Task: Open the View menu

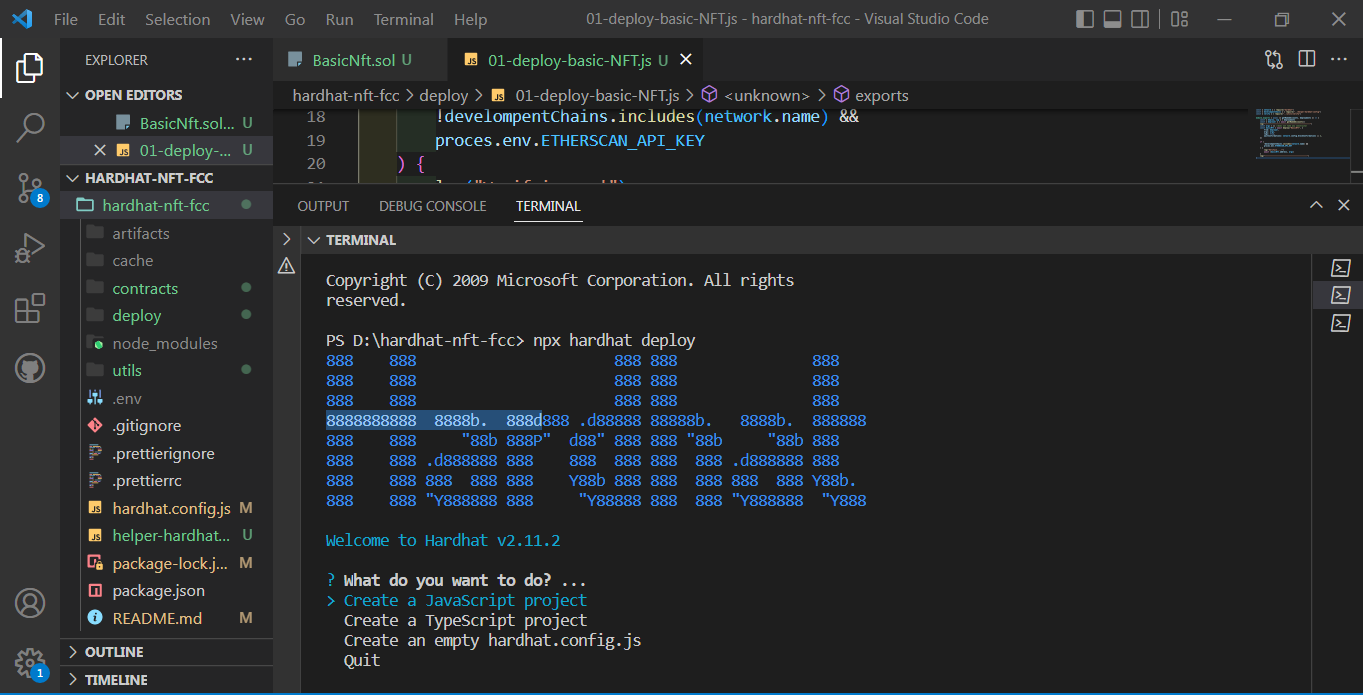Action: click(x=248, y=19)
